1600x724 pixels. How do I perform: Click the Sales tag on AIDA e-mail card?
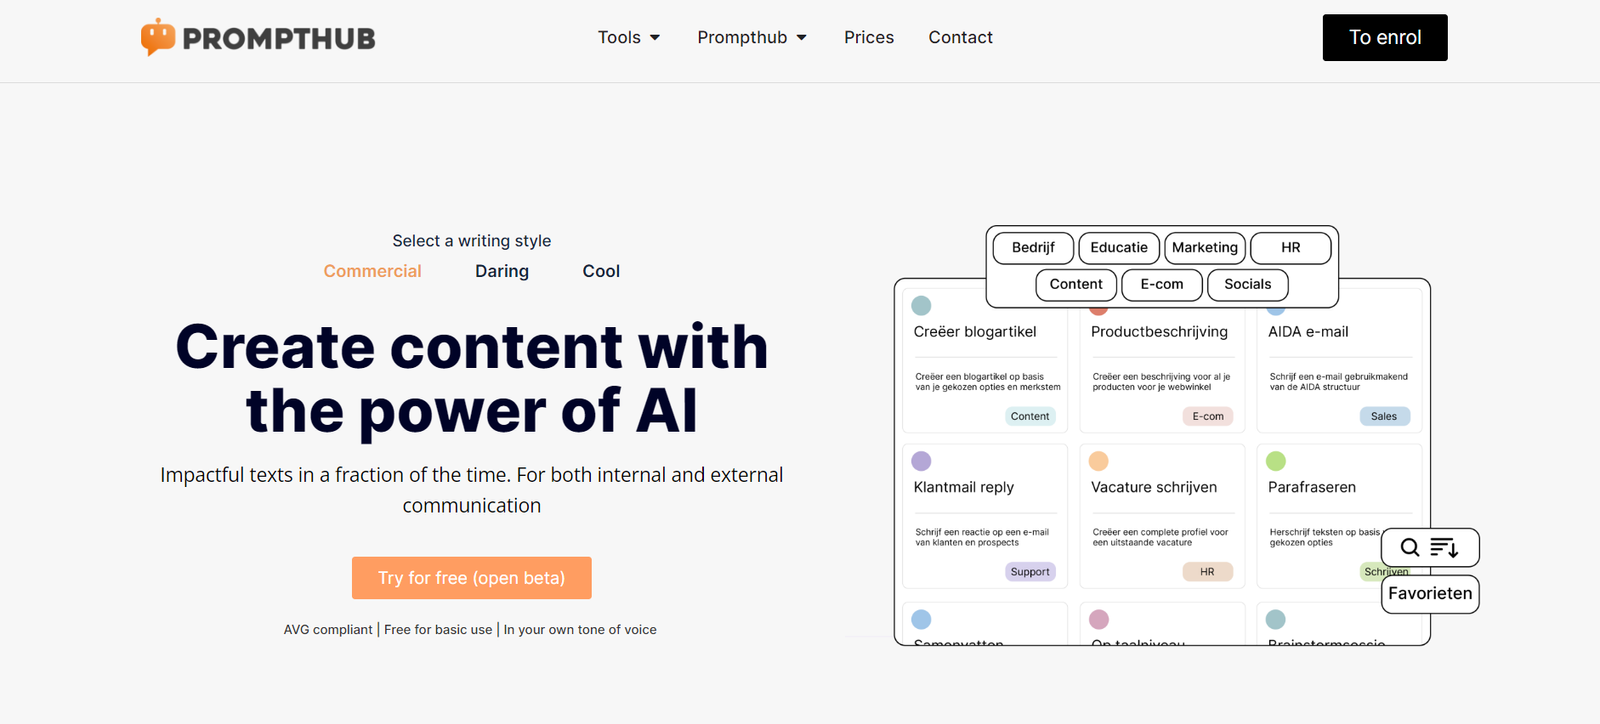coord(1384,416)
